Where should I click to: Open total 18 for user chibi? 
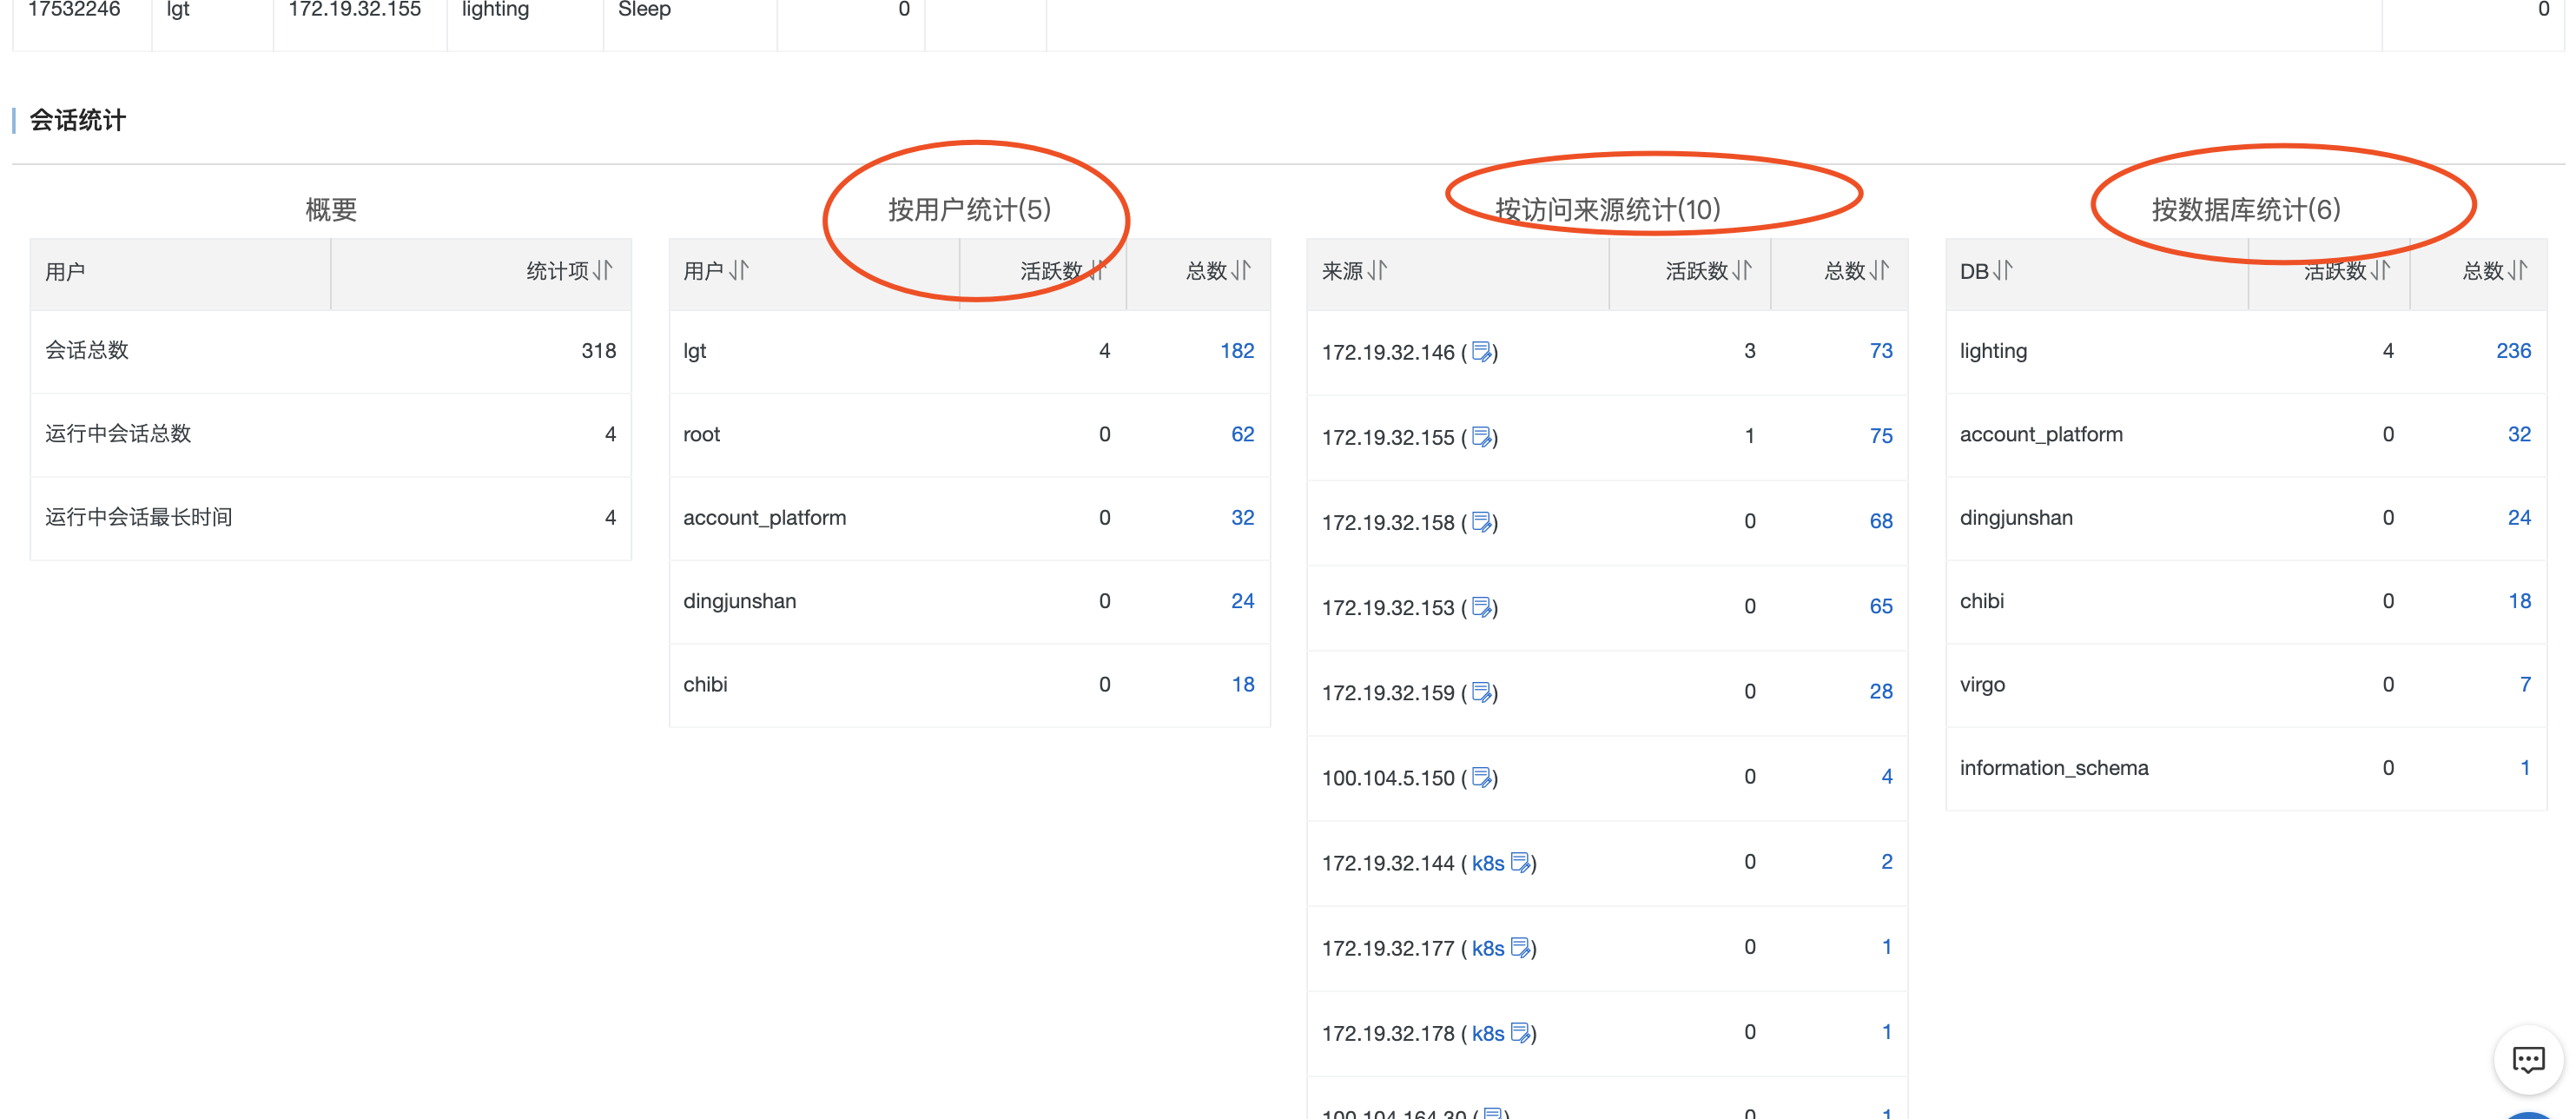(x=1242, y=685)
